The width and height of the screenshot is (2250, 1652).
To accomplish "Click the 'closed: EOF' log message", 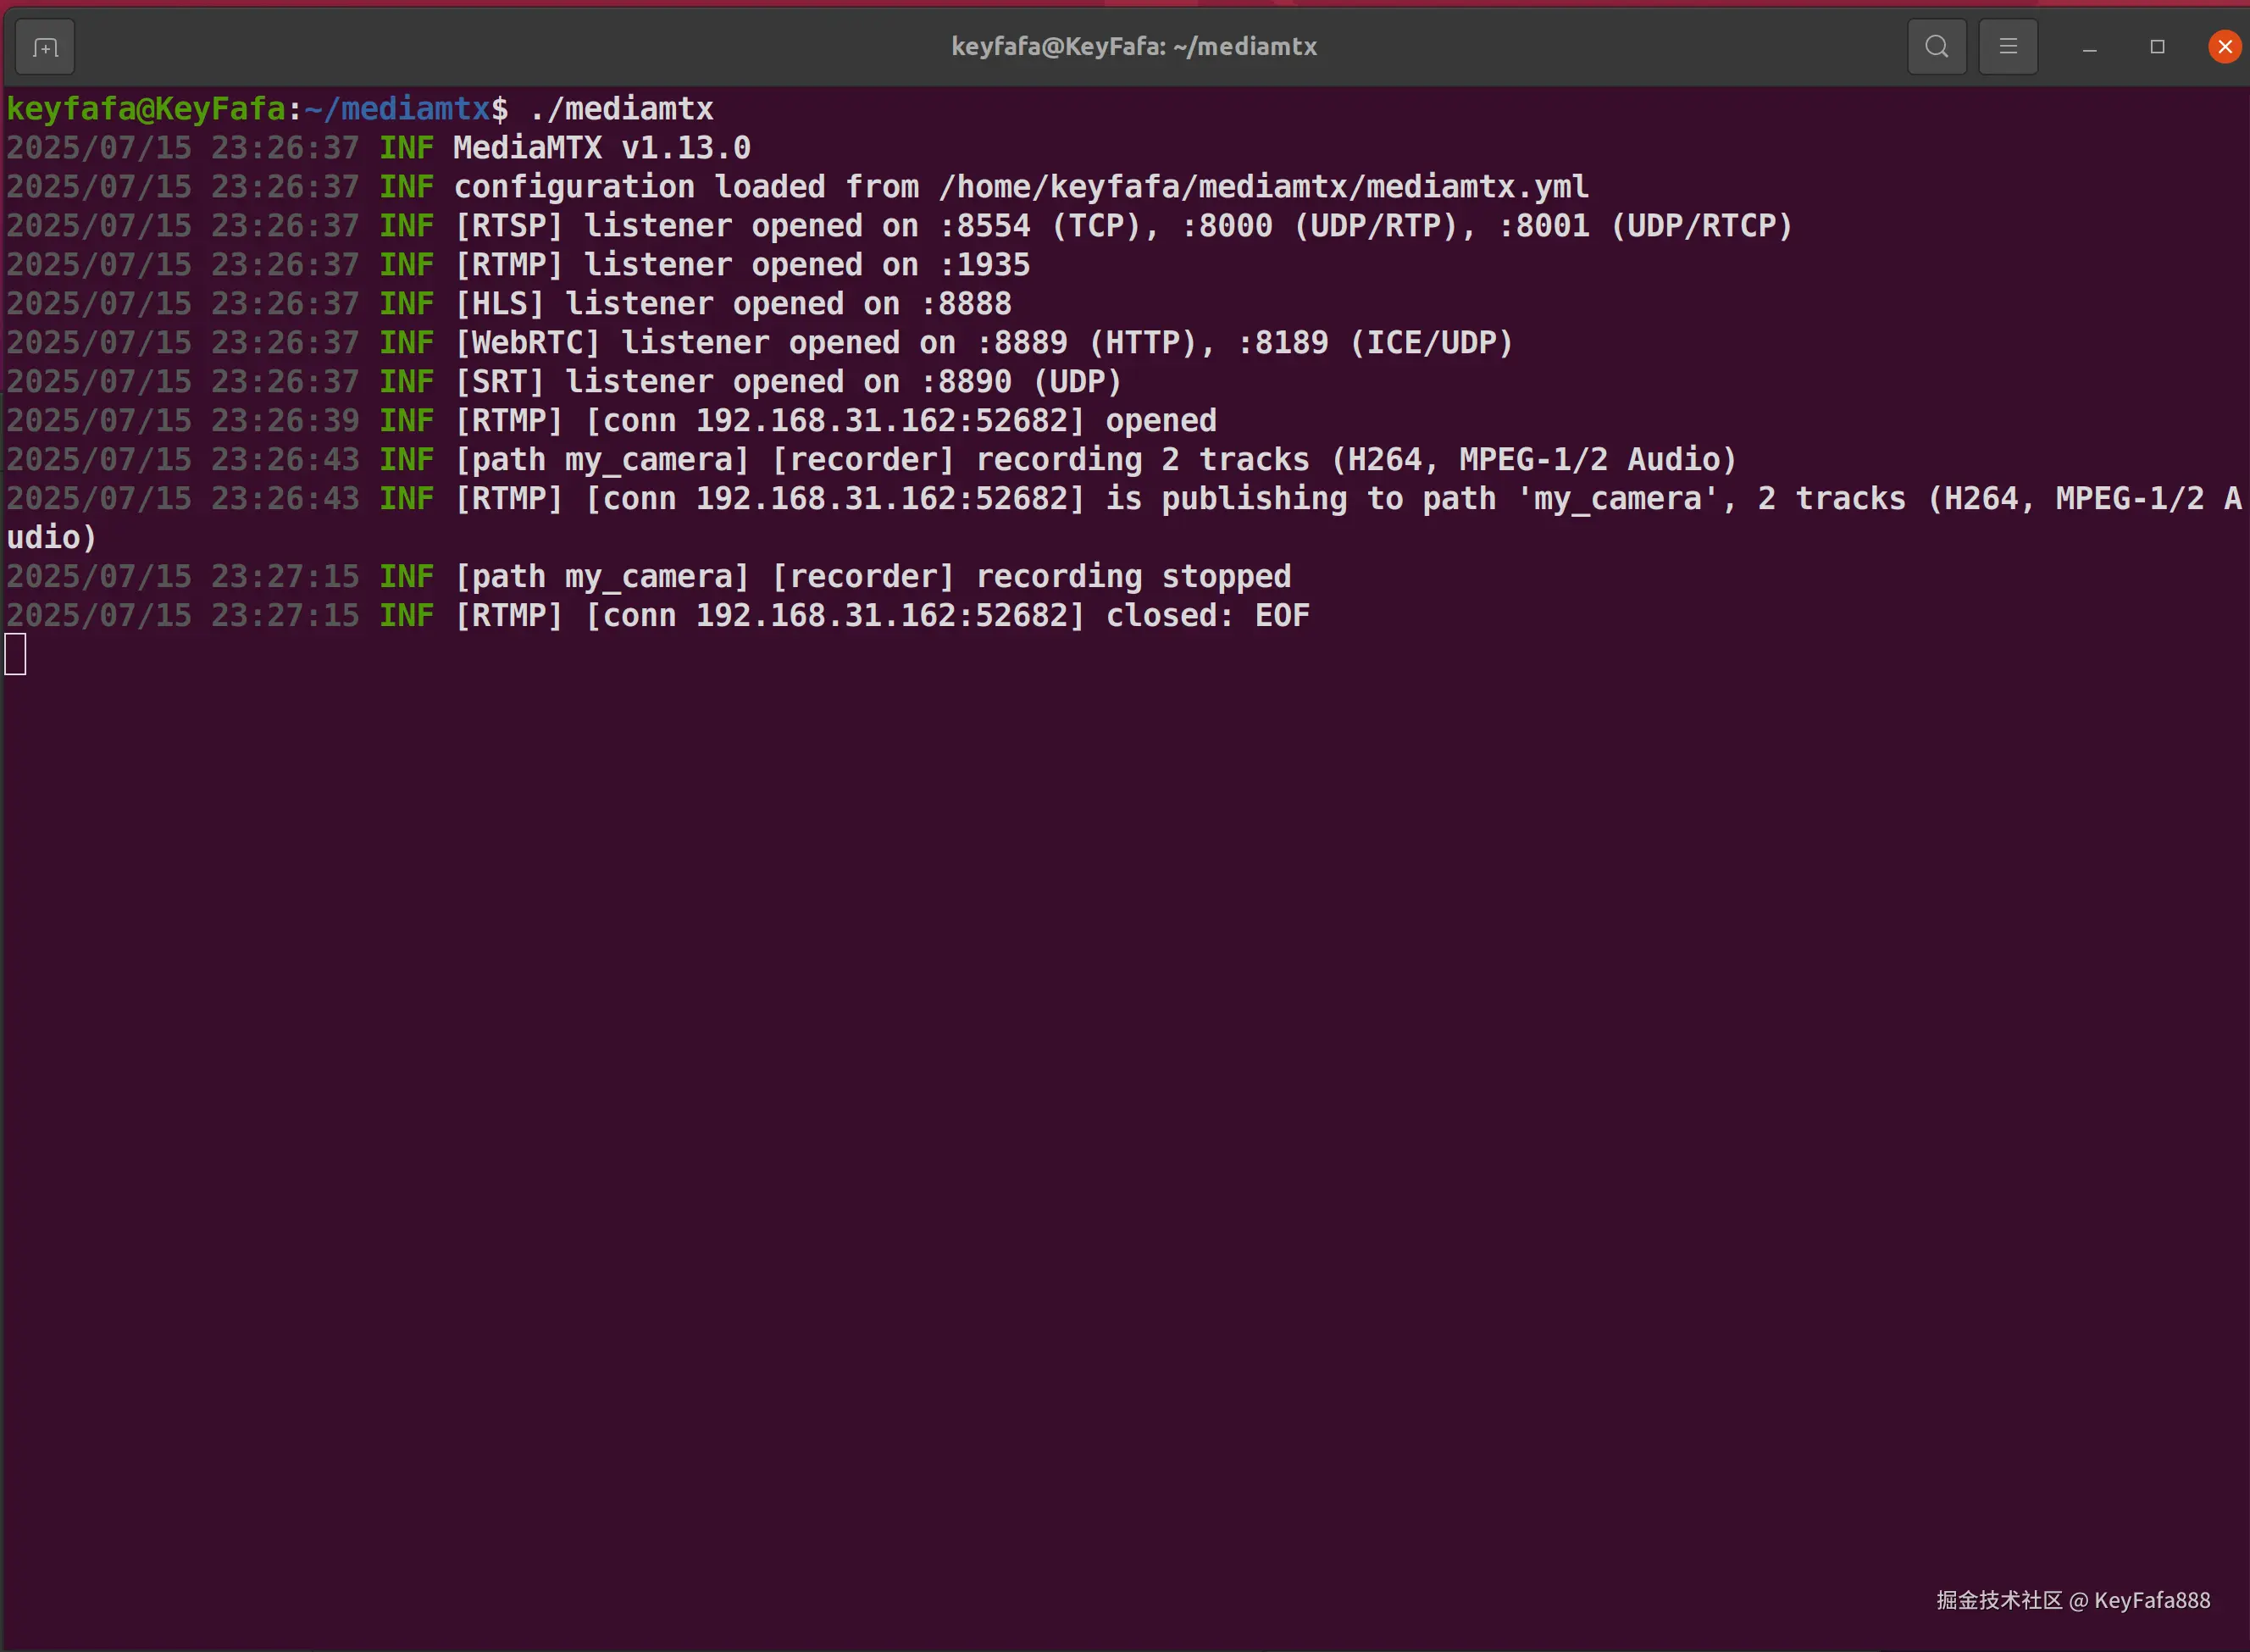I will point(1207,615).
